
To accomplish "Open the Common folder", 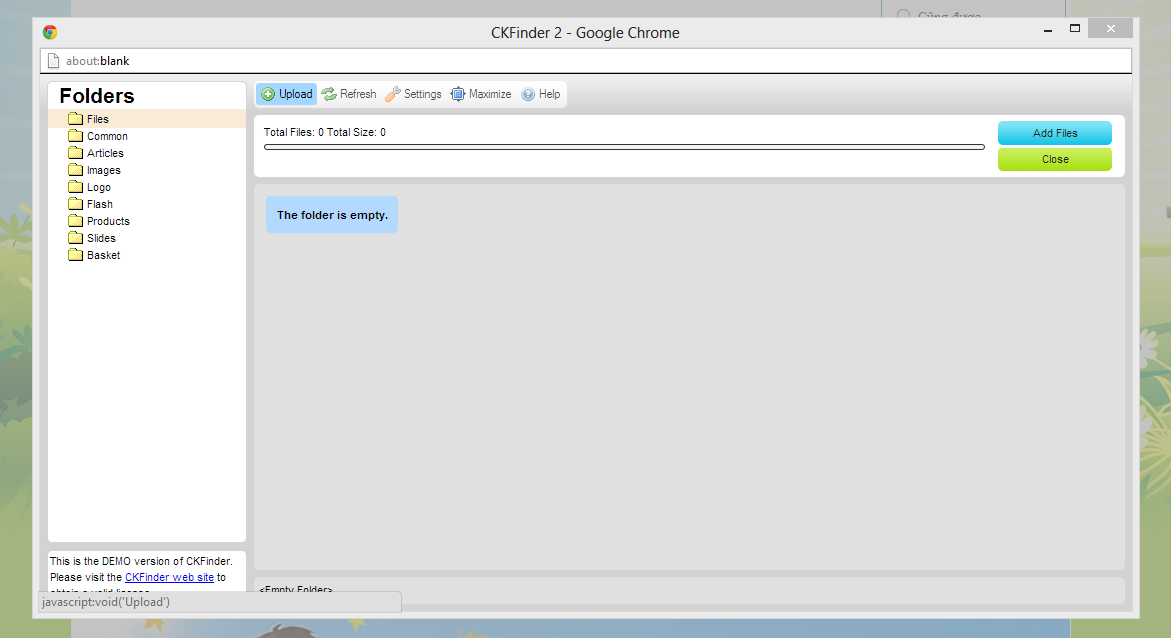I will [x=108, y=137].
